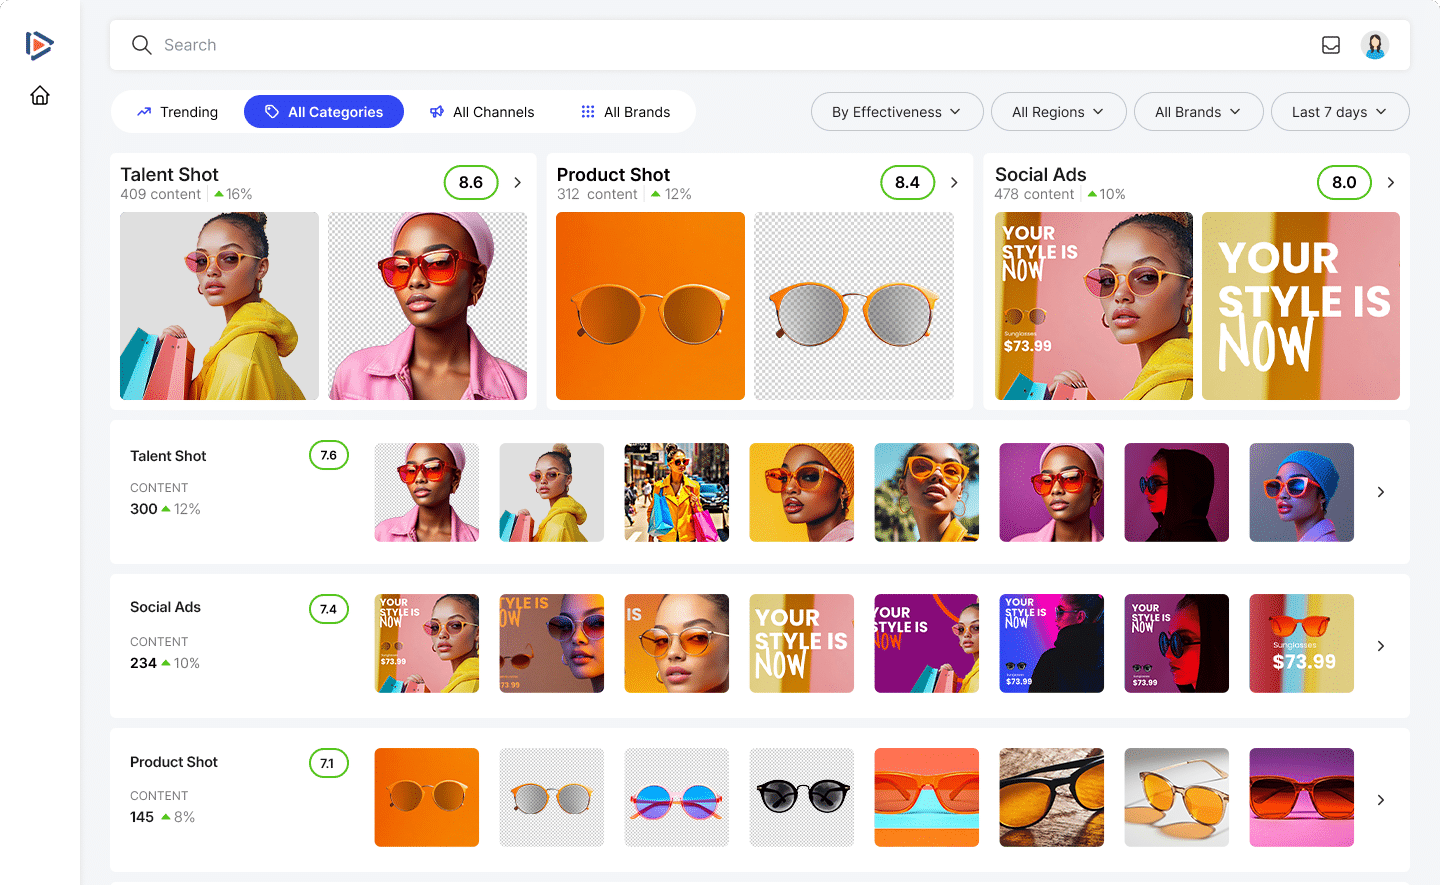Type in the Search field
Viewport: 1440px width, 885px height.
tap(700, 45)
